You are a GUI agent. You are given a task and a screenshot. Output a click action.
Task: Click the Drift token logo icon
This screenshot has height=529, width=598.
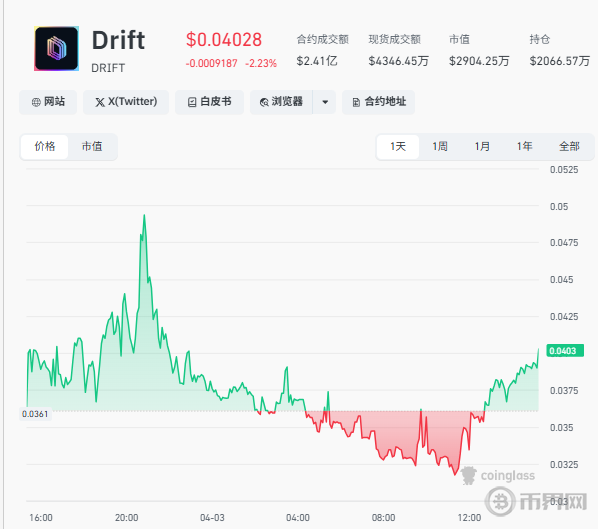[56, 48]
